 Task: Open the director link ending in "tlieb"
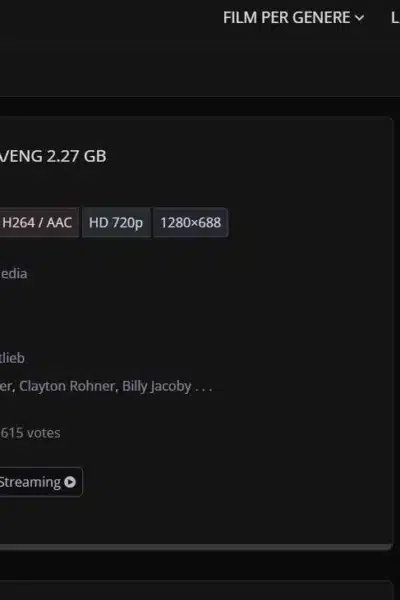pyautogui.click(x=12, y=358)
